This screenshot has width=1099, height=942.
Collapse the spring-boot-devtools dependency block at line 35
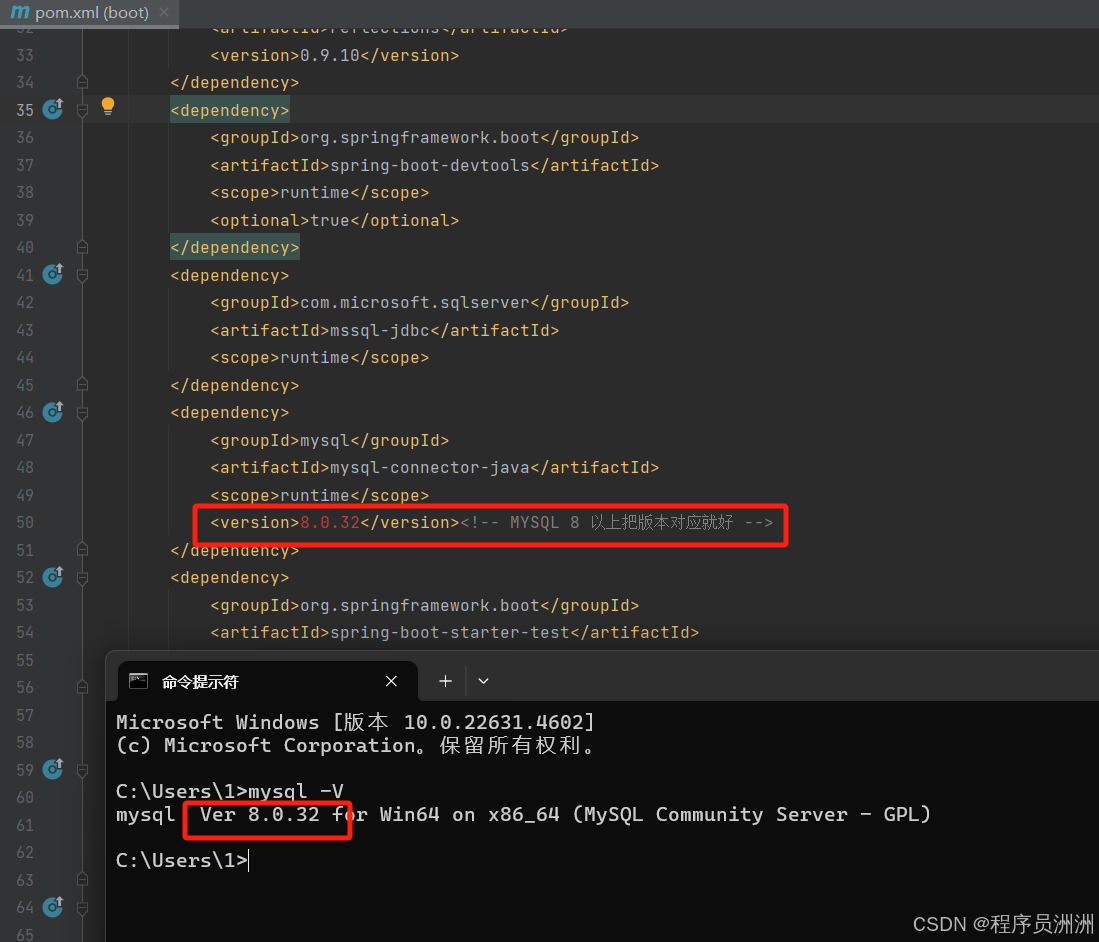tap(83, 110)
